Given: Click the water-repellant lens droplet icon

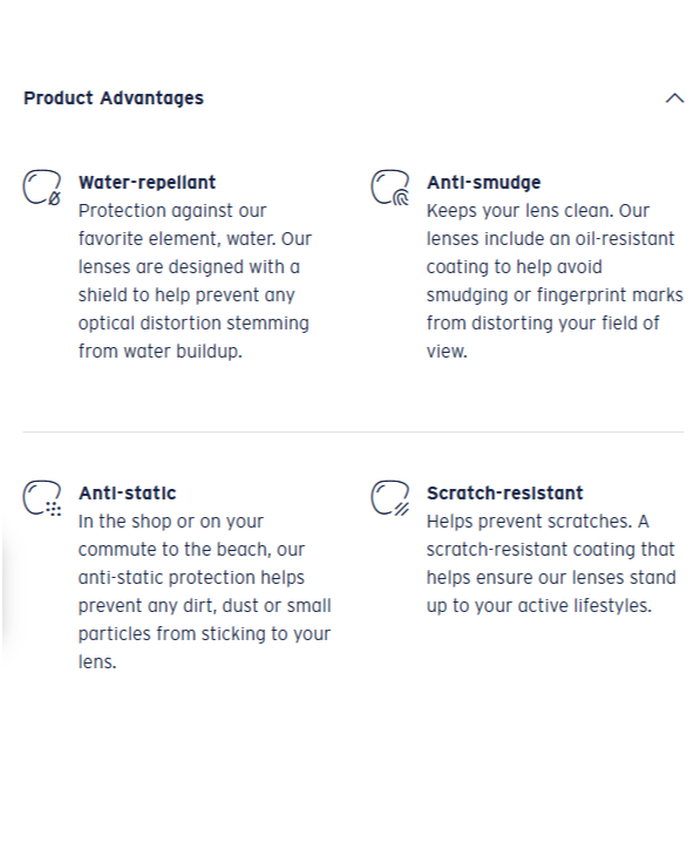Looking at the screenshot, I should pyautogui.click(x=41, y=188).
